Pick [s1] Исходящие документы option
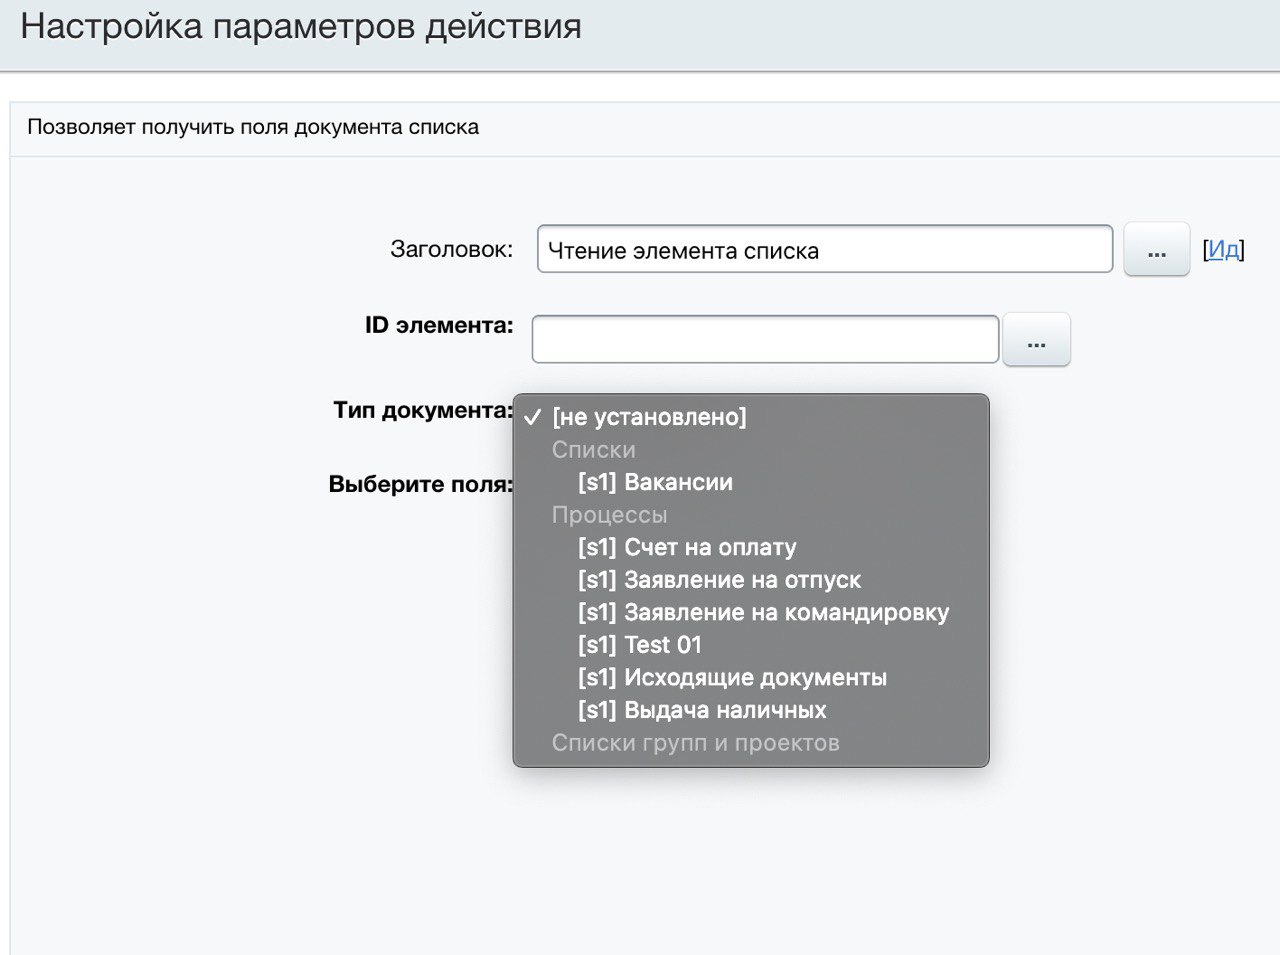 [x=732, y=677]
